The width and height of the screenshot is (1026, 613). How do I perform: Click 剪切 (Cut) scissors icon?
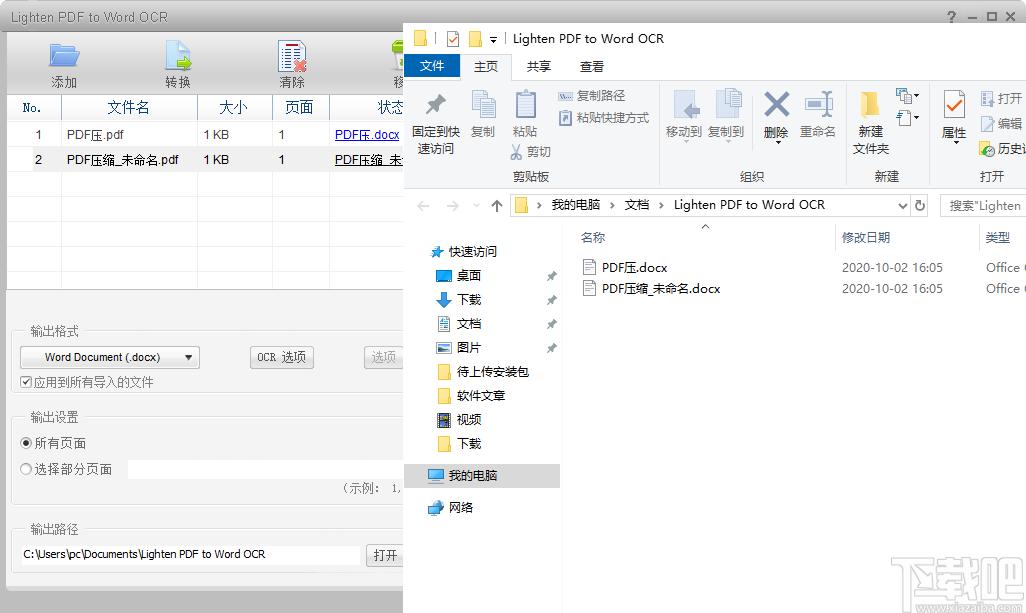(x=516, y=152)
